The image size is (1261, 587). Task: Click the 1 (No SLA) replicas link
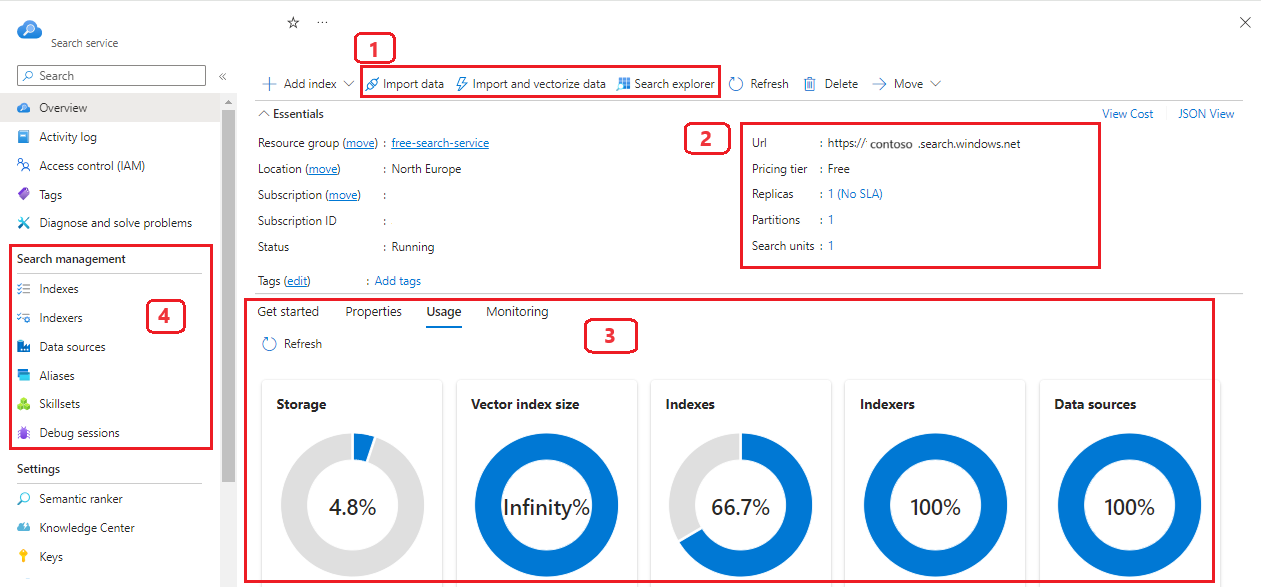pos(855,194)
